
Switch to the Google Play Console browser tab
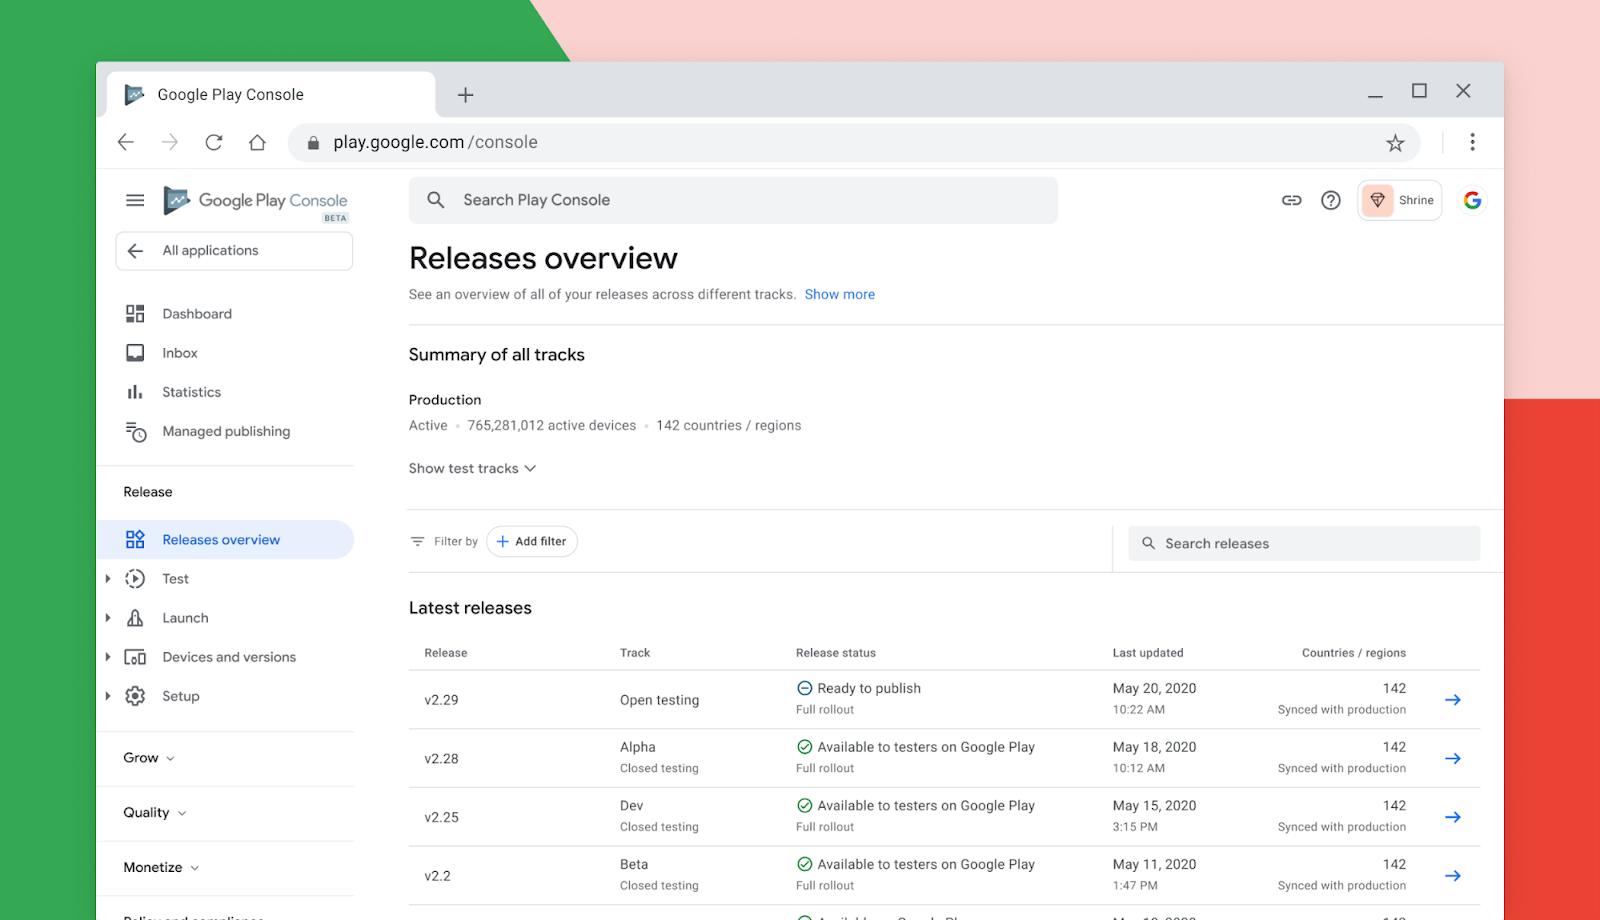(x=229, y=94)
